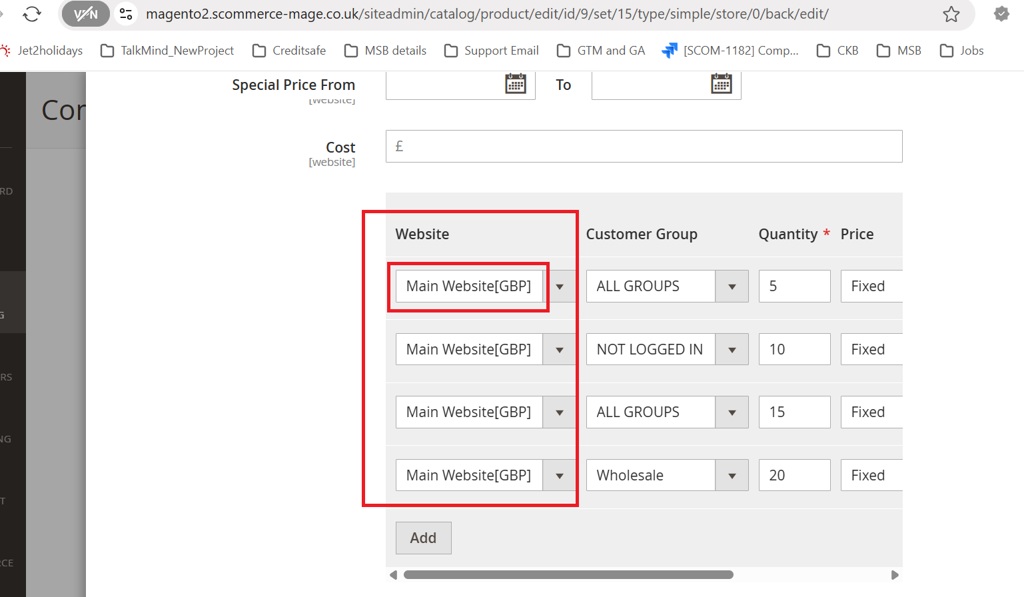Open calendar picker for the To date
Image resolution: width=1024 pixels, height=597 pixels.
721,84
